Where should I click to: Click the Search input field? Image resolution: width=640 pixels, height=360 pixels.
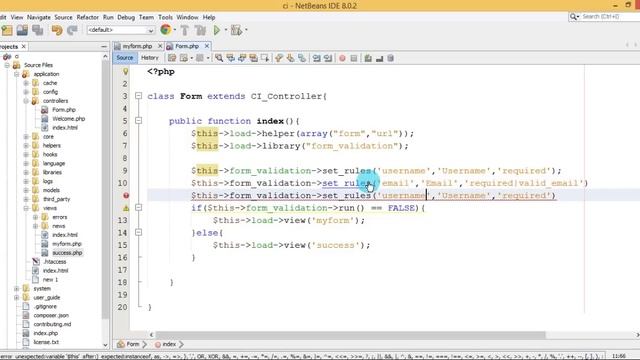[610, 17]
